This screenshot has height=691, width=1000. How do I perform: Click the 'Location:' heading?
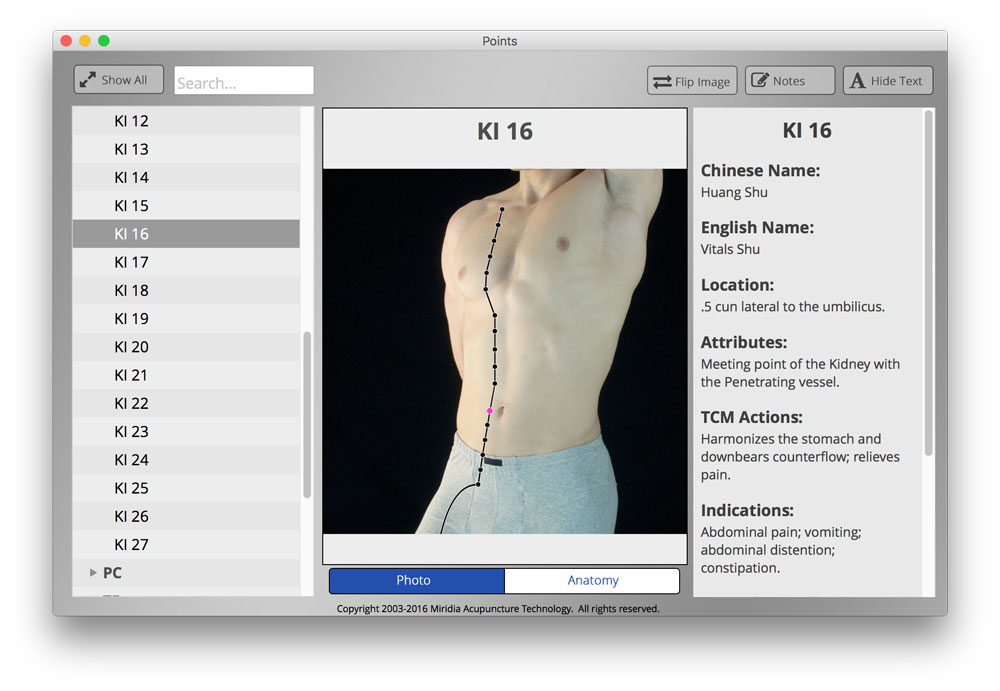737,285
